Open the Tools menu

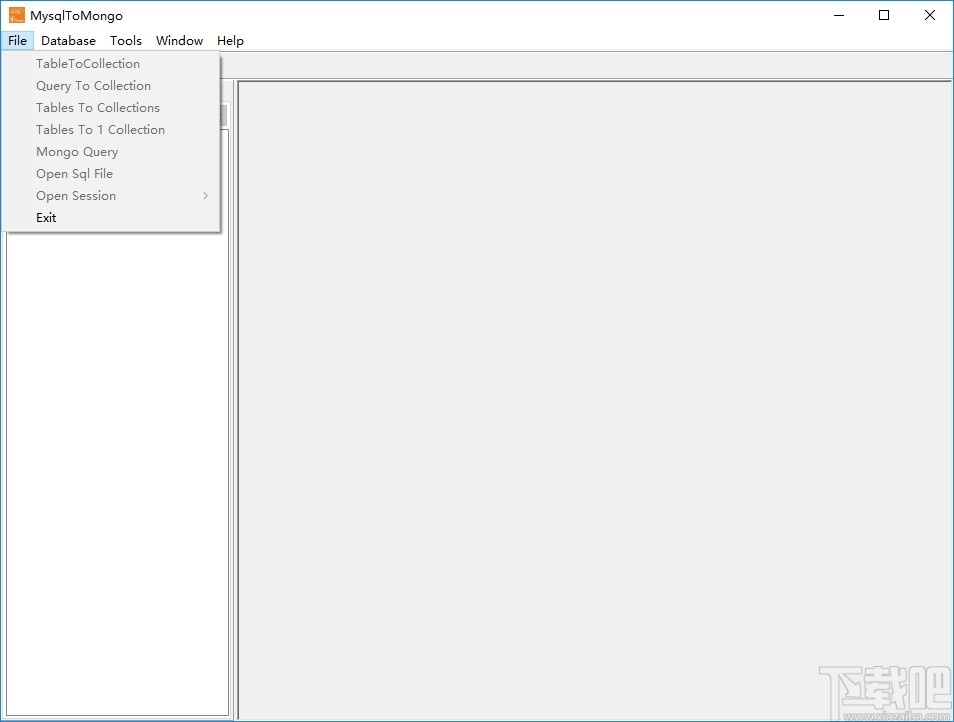click(x=125, y=40)
